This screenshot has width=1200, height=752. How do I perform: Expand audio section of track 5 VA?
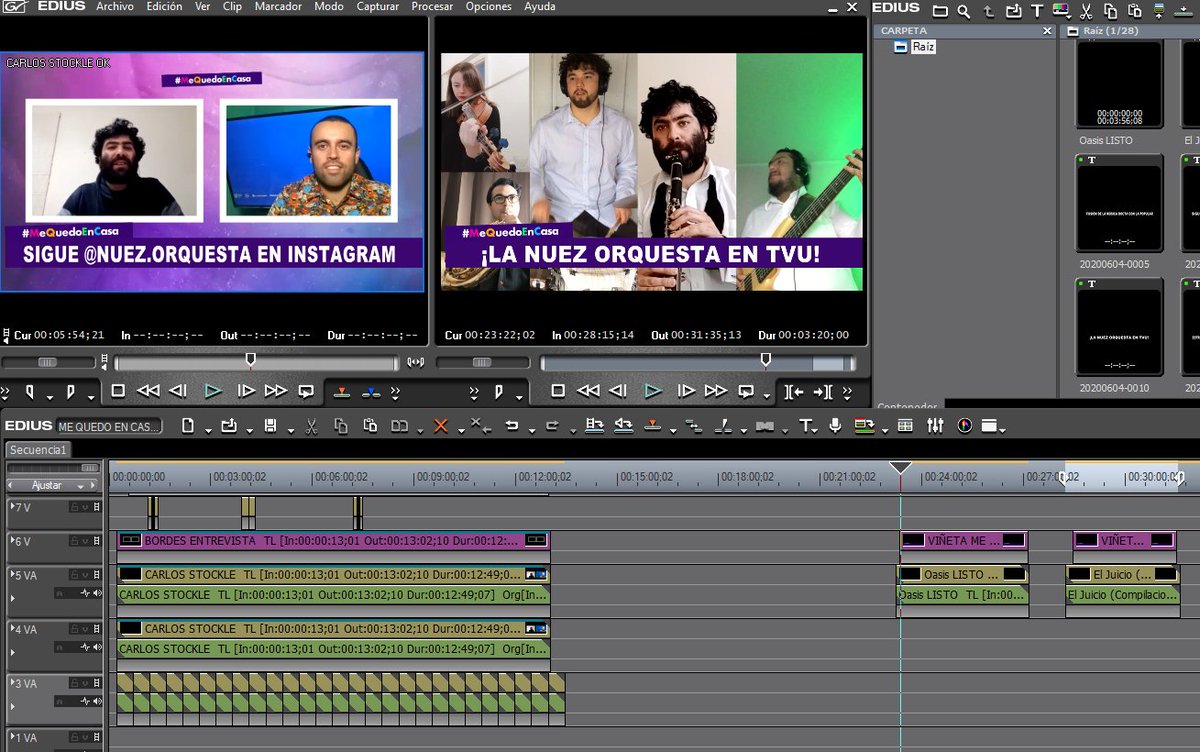pos(12,598)
